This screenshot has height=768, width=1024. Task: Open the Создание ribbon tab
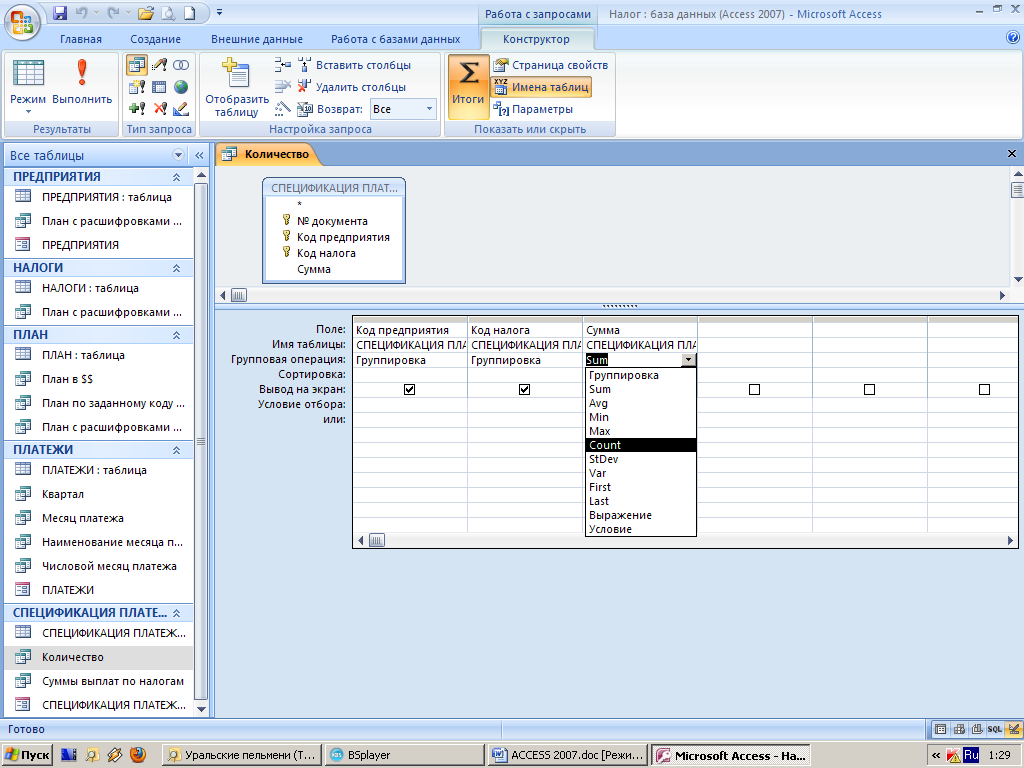coord(155,39)
